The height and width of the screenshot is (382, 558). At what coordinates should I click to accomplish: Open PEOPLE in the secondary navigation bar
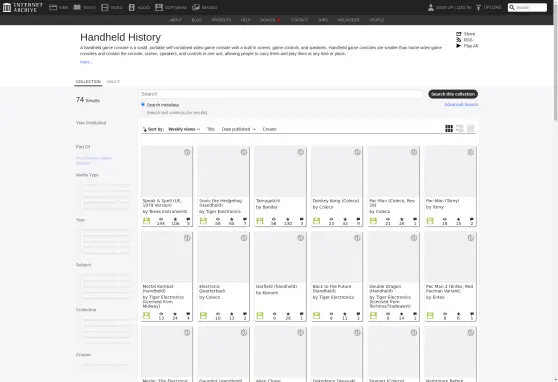point(377,20)
